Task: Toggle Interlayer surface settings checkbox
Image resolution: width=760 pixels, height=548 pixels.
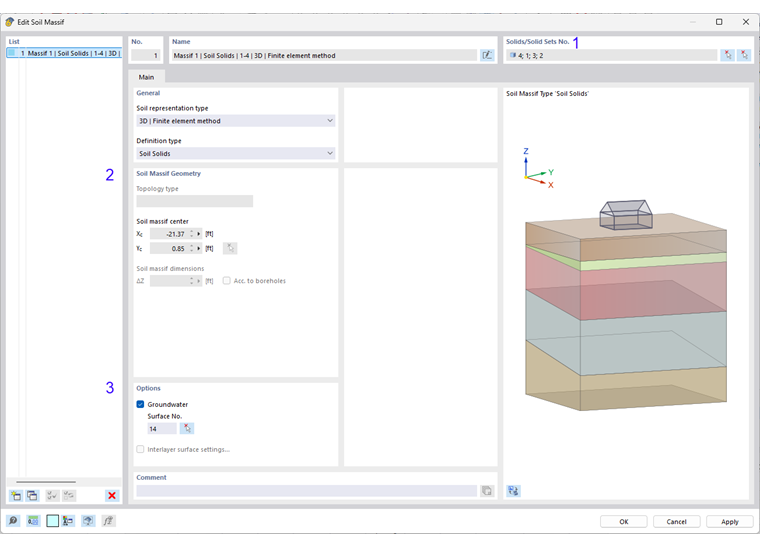Action: point(140,449)
